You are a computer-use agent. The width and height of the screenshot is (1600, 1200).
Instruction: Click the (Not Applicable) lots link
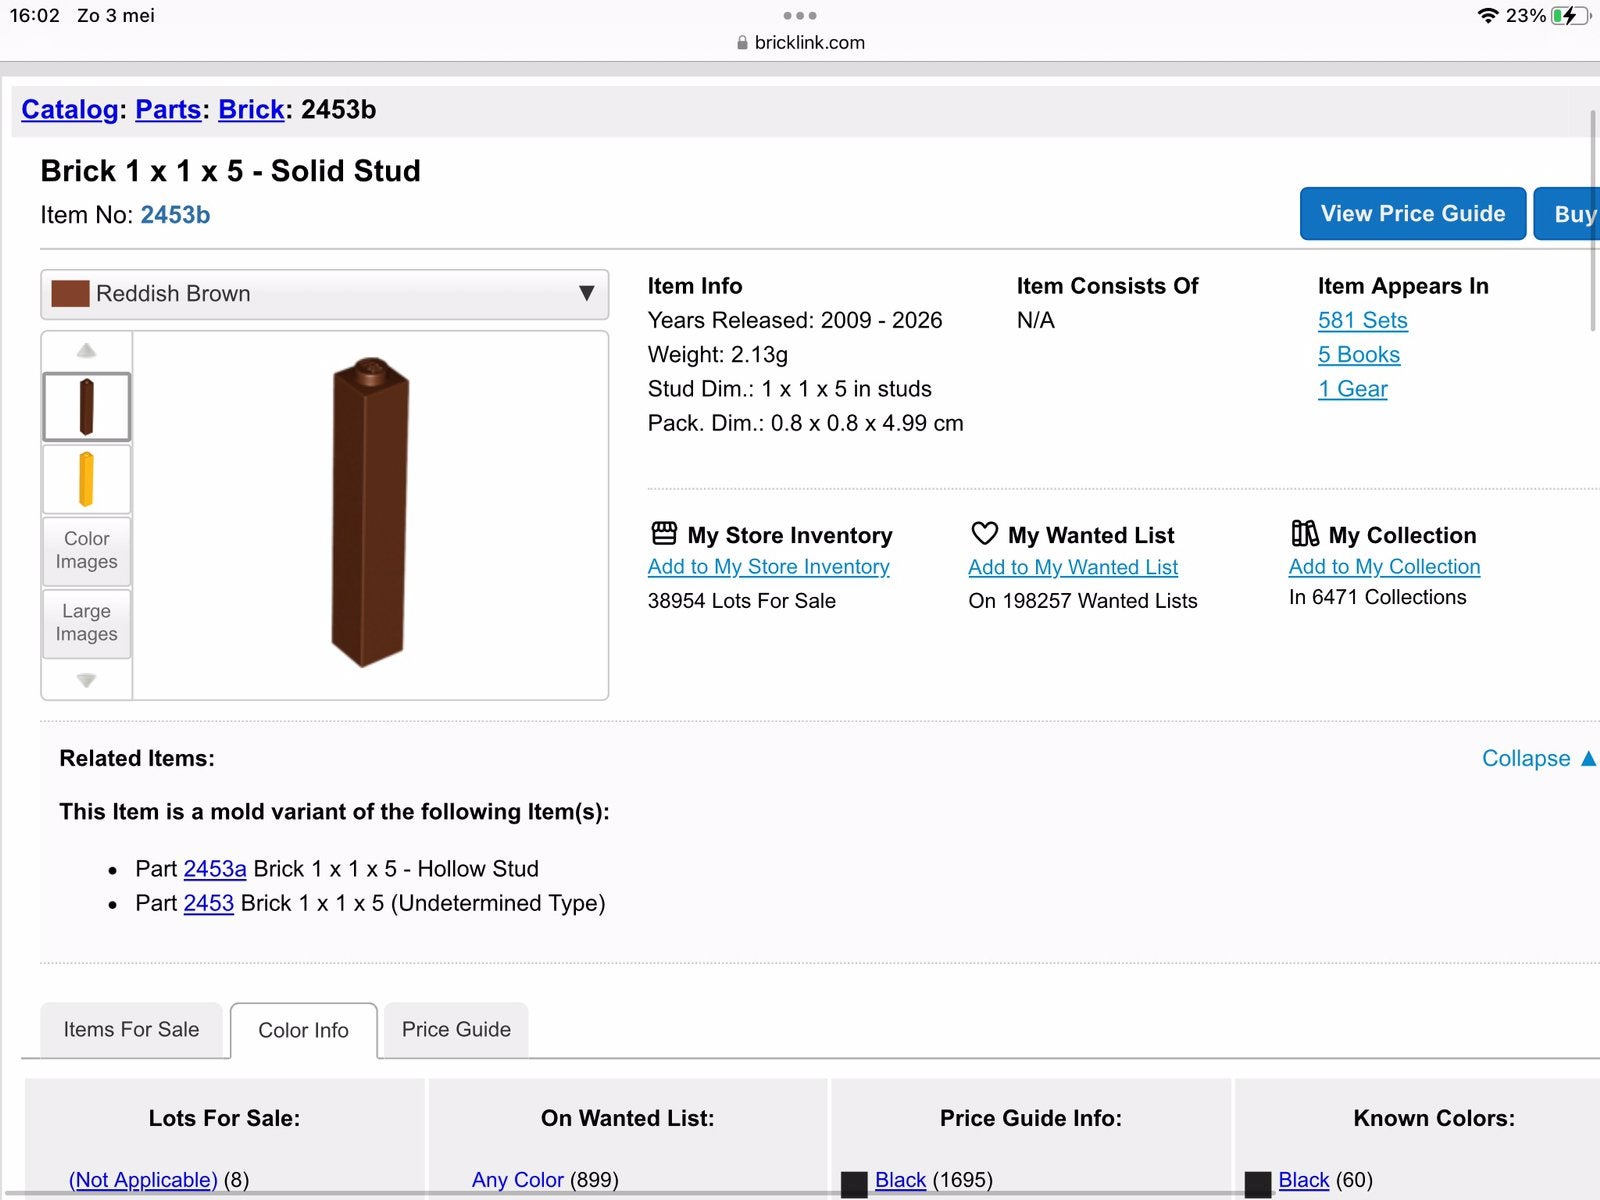[143, 1180]
